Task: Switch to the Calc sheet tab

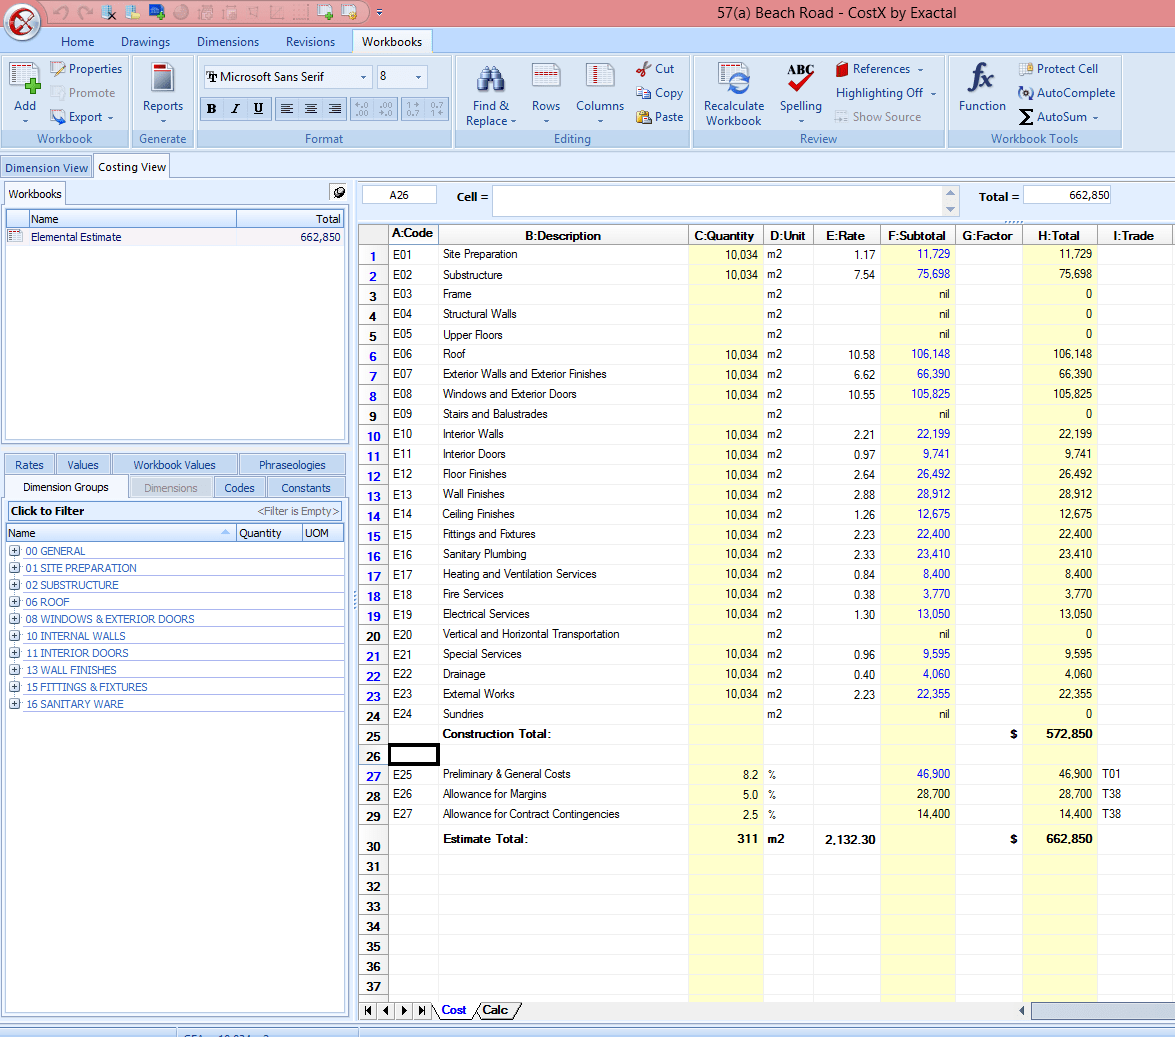Action: [495, 1011]
